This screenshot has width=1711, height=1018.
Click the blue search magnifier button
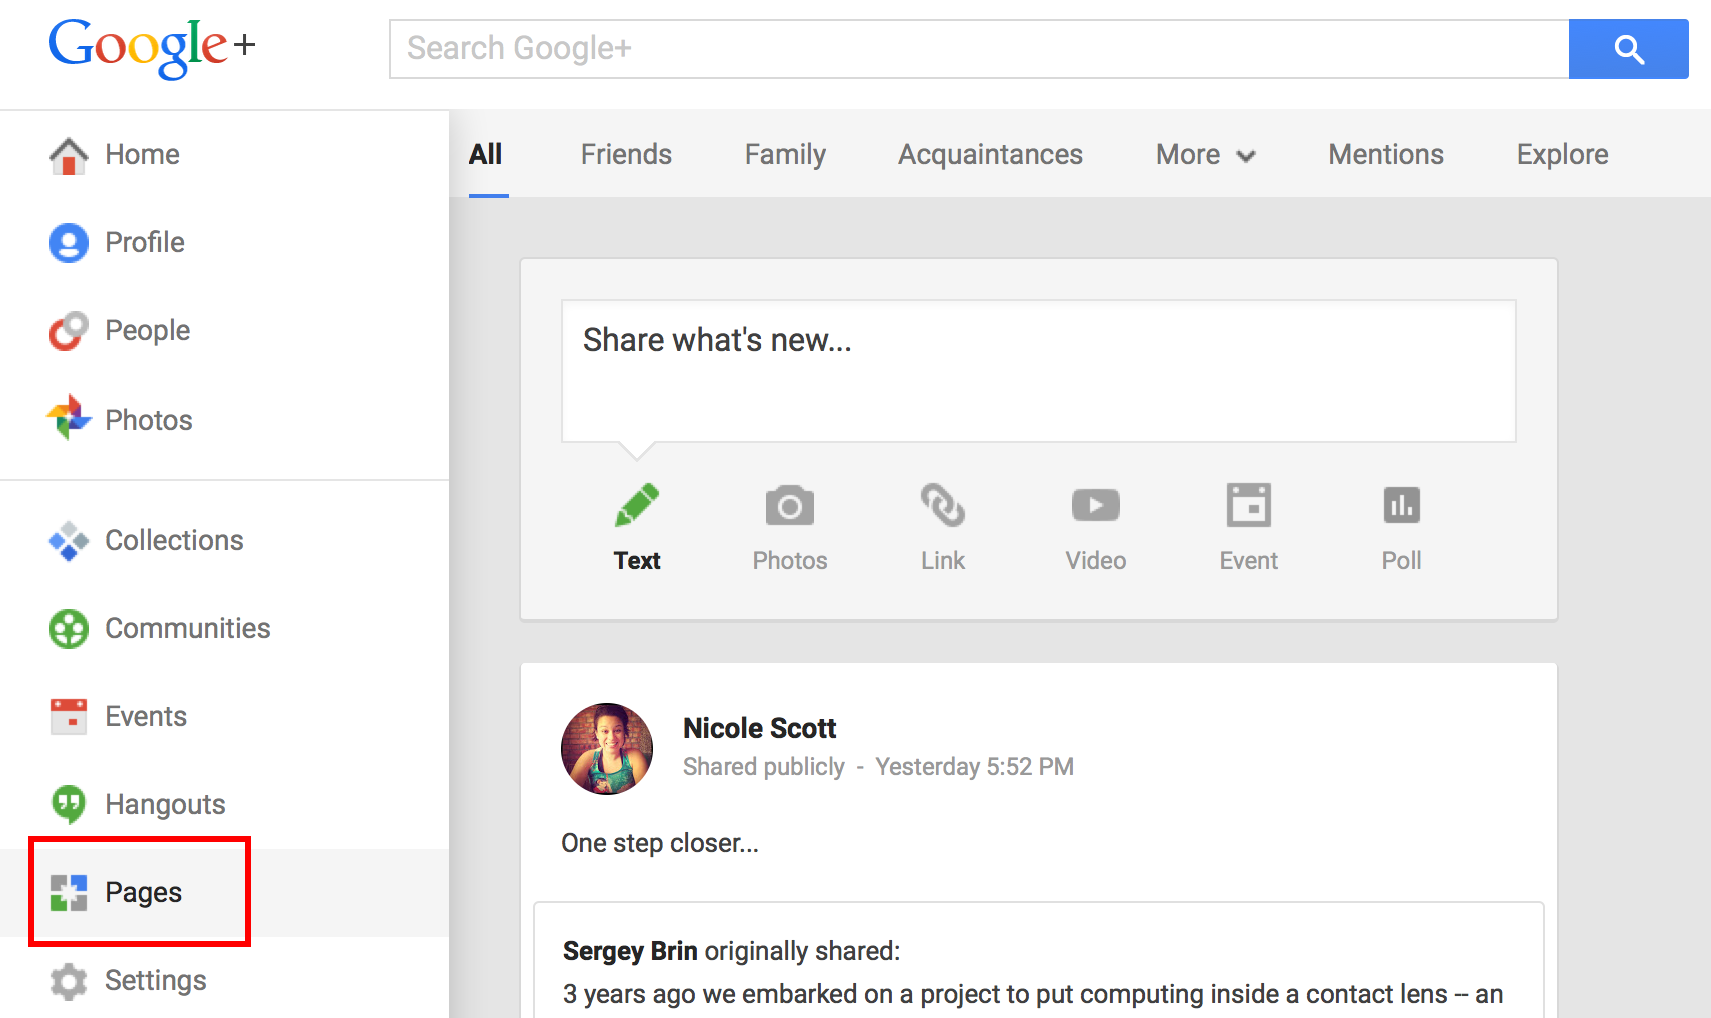[1628, 49]
